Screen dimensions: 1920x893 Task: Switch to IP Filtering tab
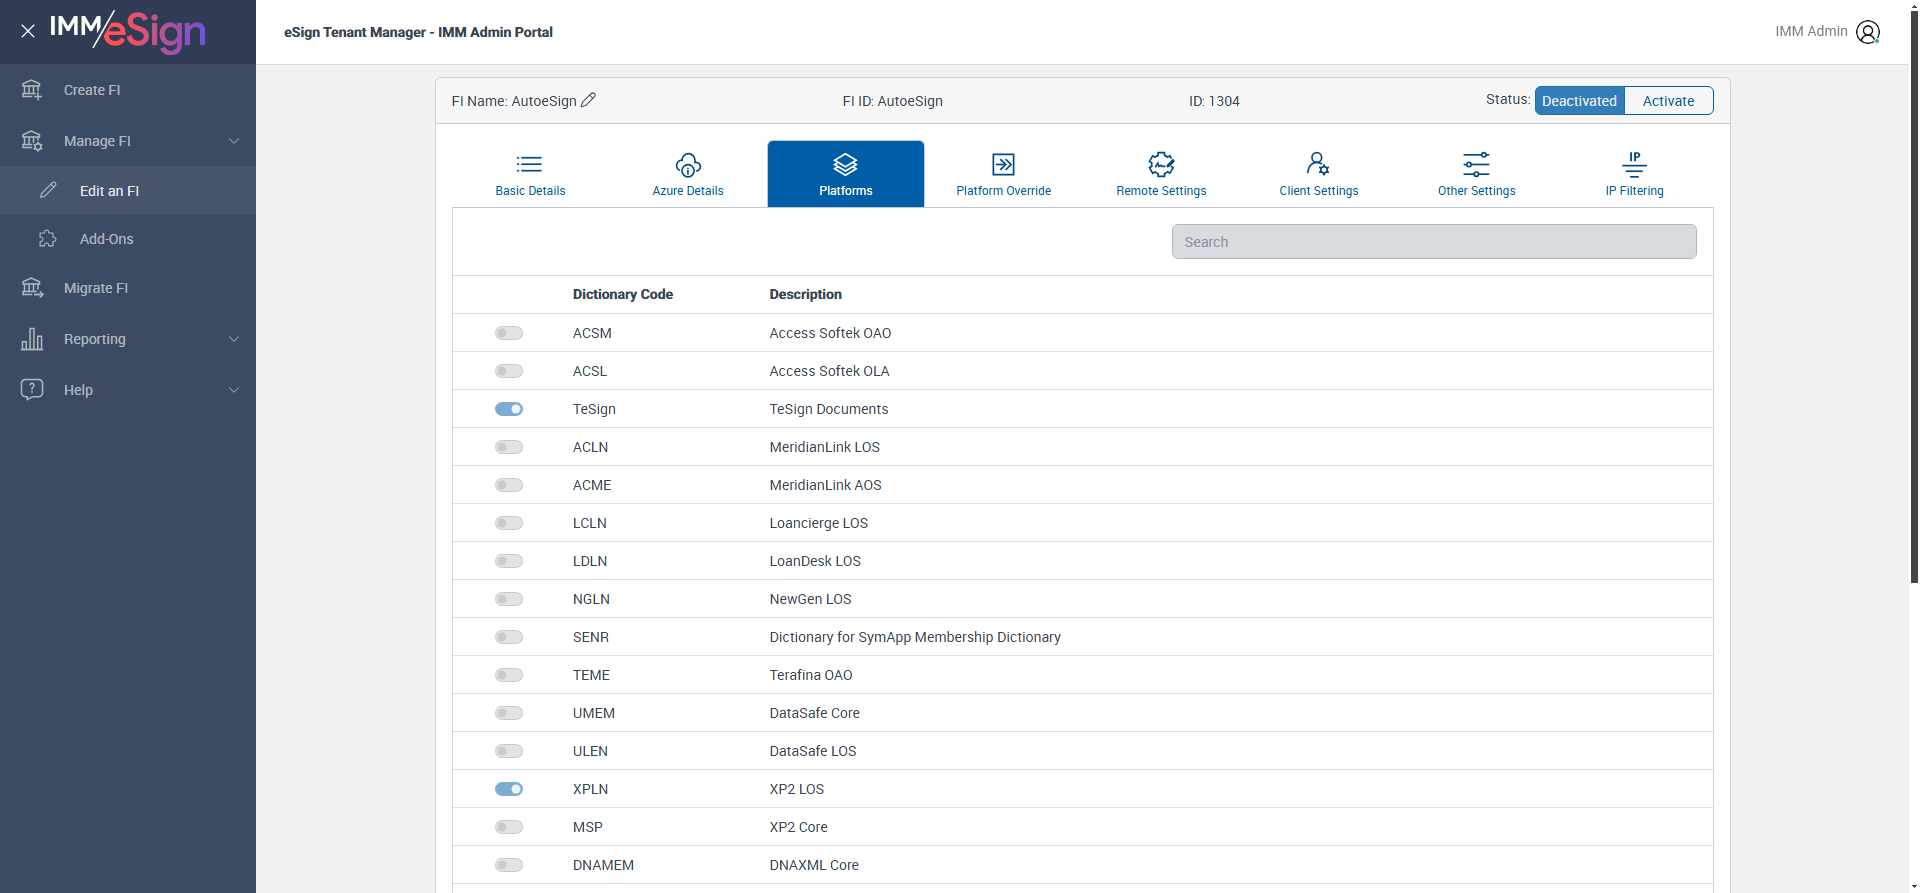point(1634,174)
